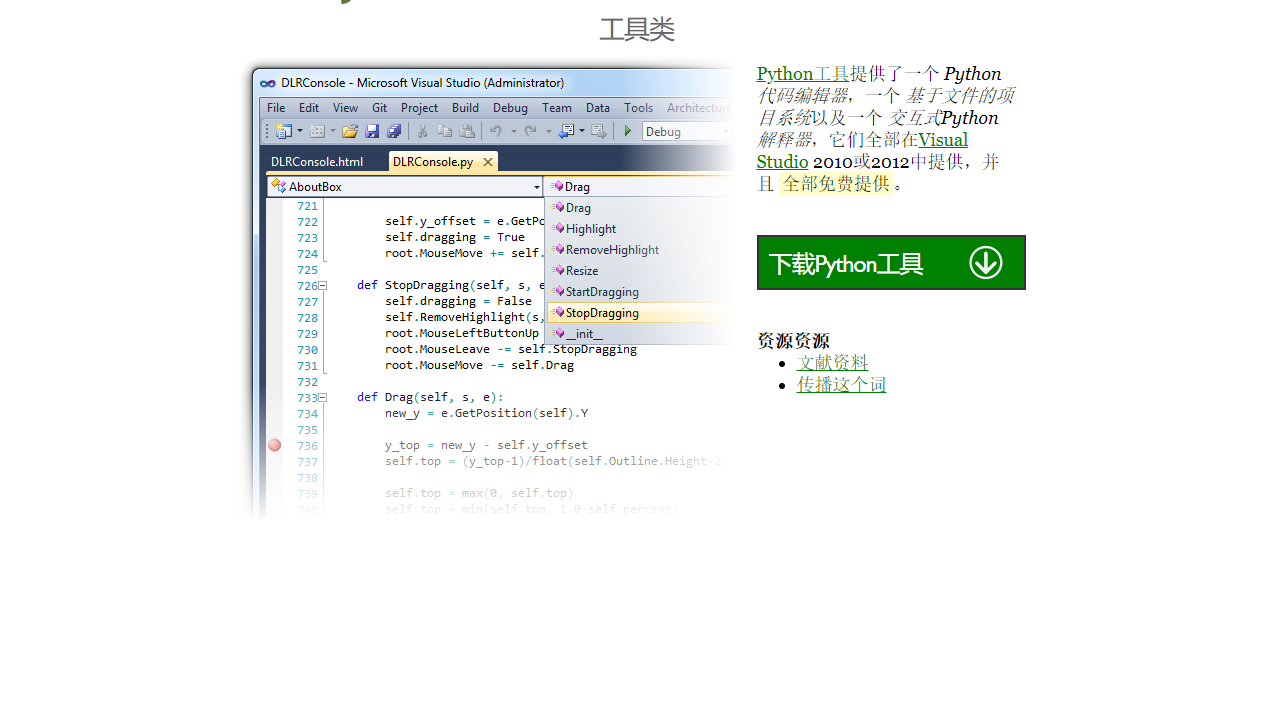Open the Debug menu
1280x720 pixels.
tap(510, 107)
